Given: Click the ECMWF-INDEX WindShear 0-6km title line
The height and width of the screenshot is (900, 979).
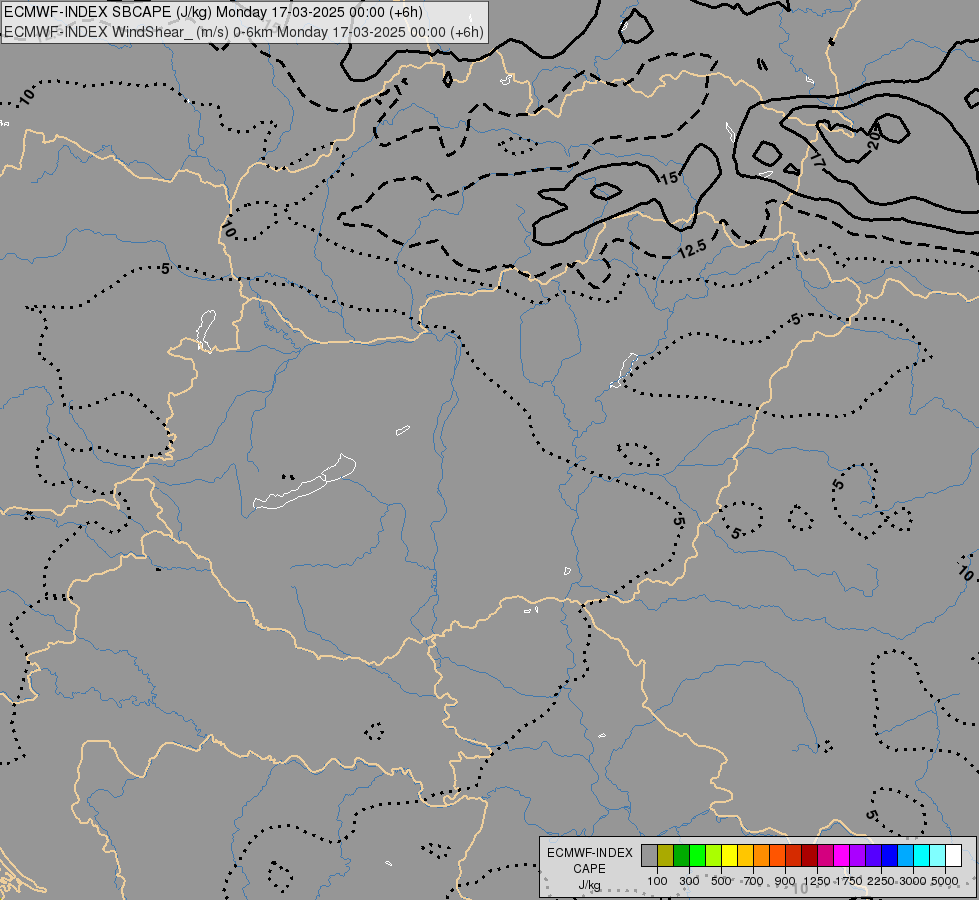Looking at the screenshot, I should coord(244,32).
